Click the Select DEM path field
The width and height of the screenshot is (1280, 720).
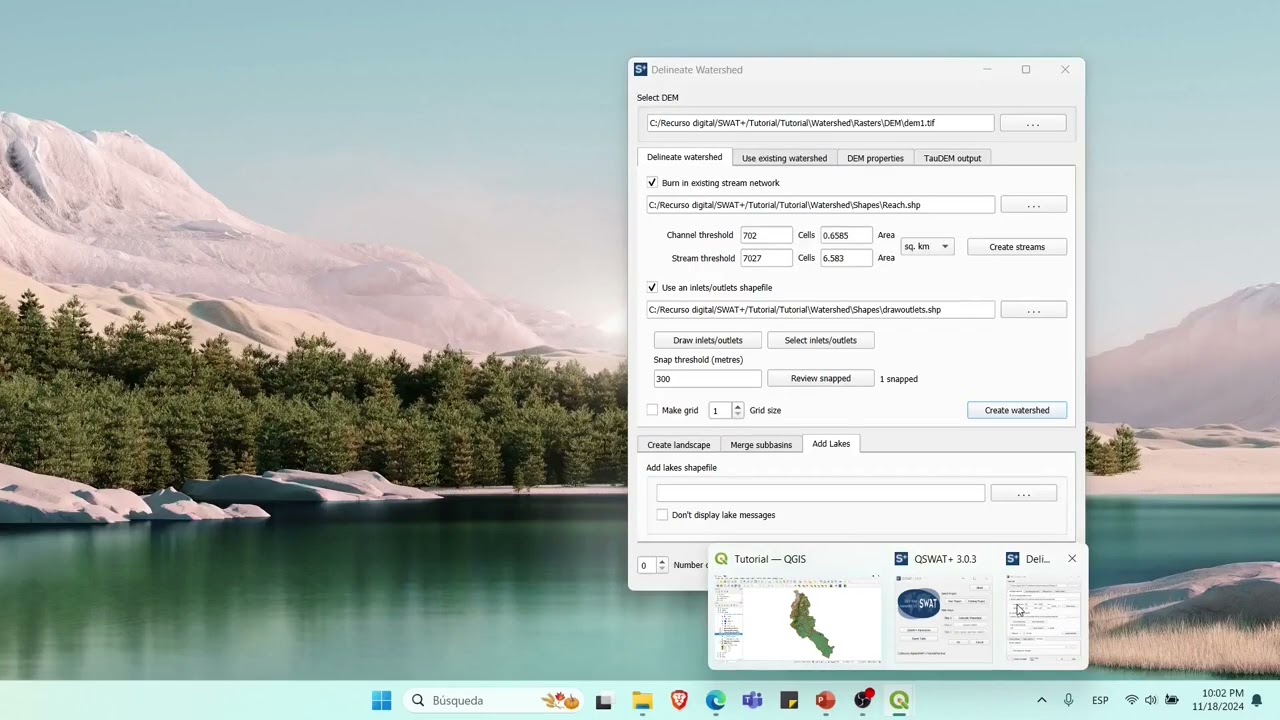coord(820,123)
